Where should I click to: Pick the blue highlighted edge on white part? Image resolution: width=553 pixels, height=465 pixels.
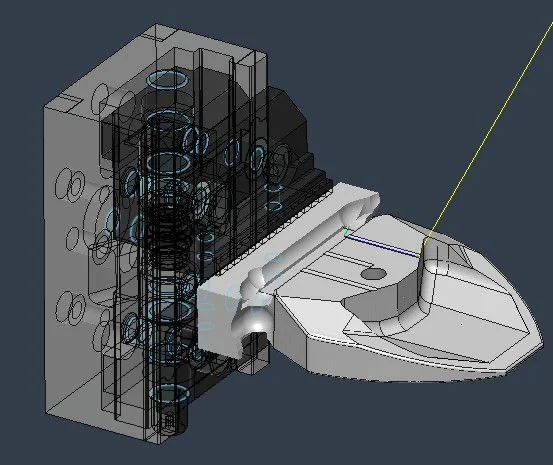[x=383, y=246]
